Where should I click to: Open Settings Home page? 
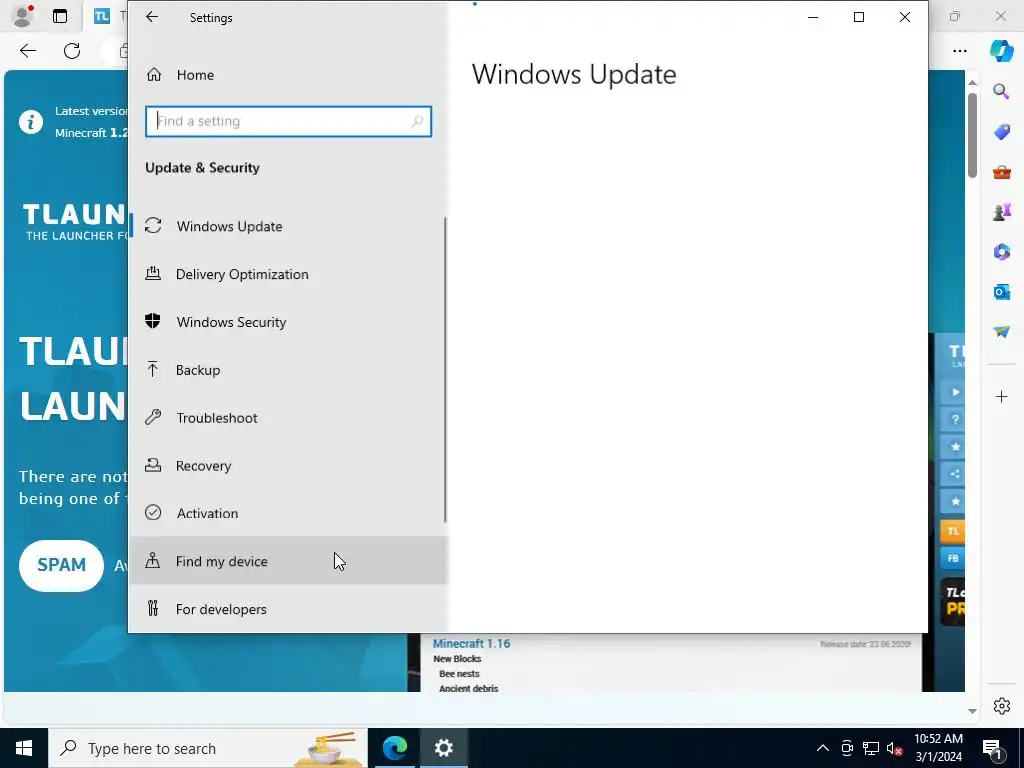(288, 75)
